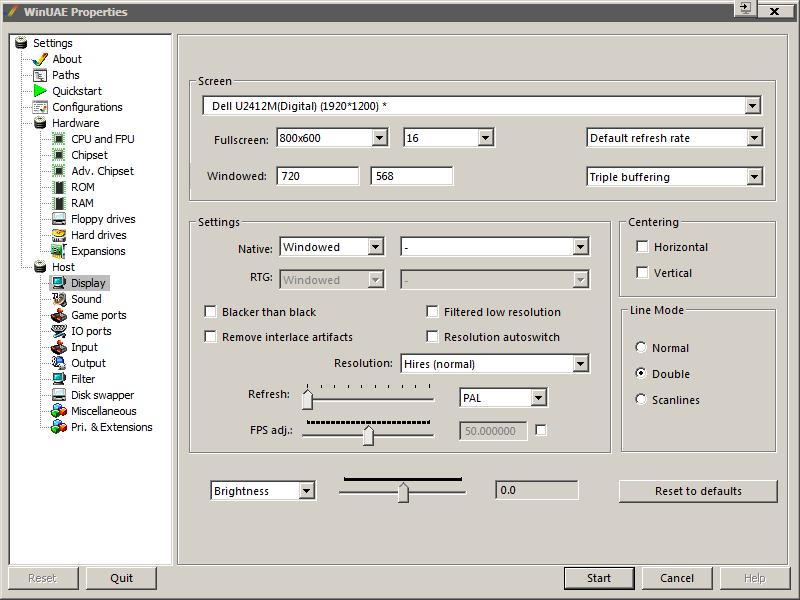The image size is (800, 600).
Task: Click the Brightness slider thumb
Action: click(x=403, y=492)
